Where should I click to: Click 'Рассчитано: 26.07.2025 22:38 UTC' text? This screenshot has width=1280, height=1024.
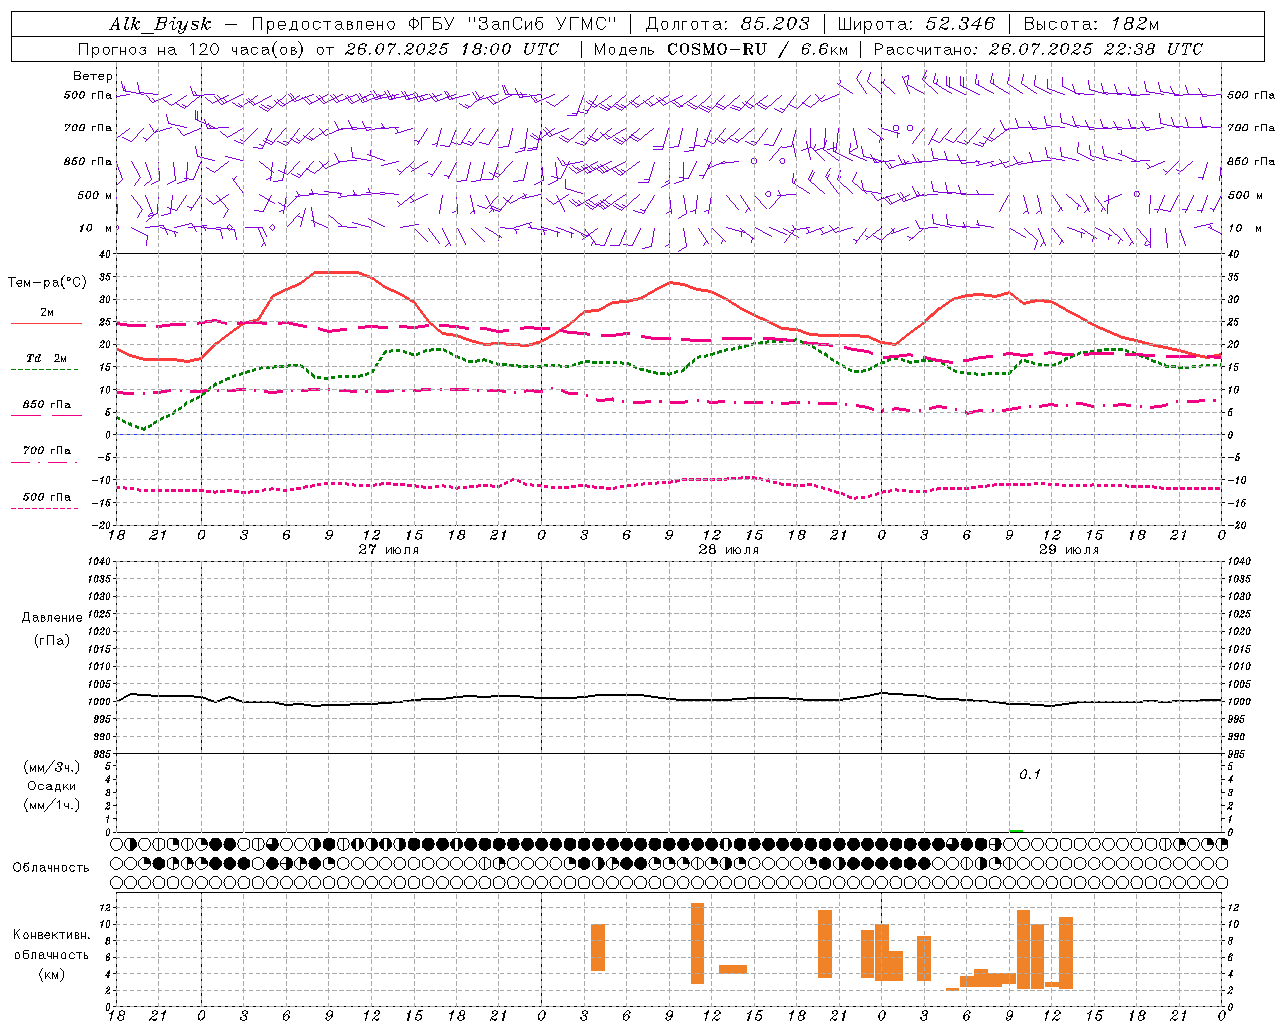pyautogui.click(x=1038, y=49)
